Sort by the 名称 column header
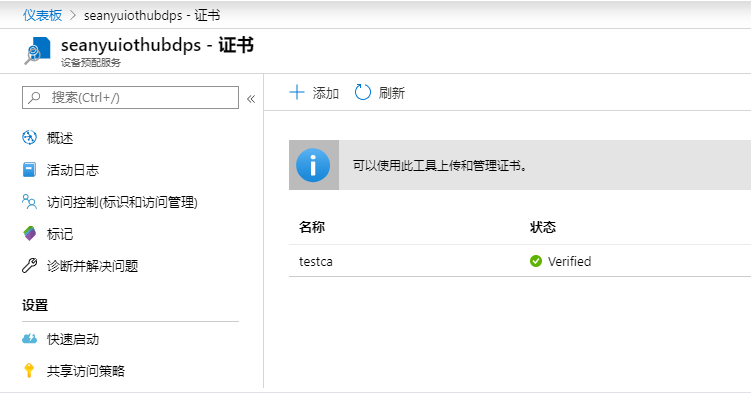This screenshot has width=751, height=404. pos(312,227)
